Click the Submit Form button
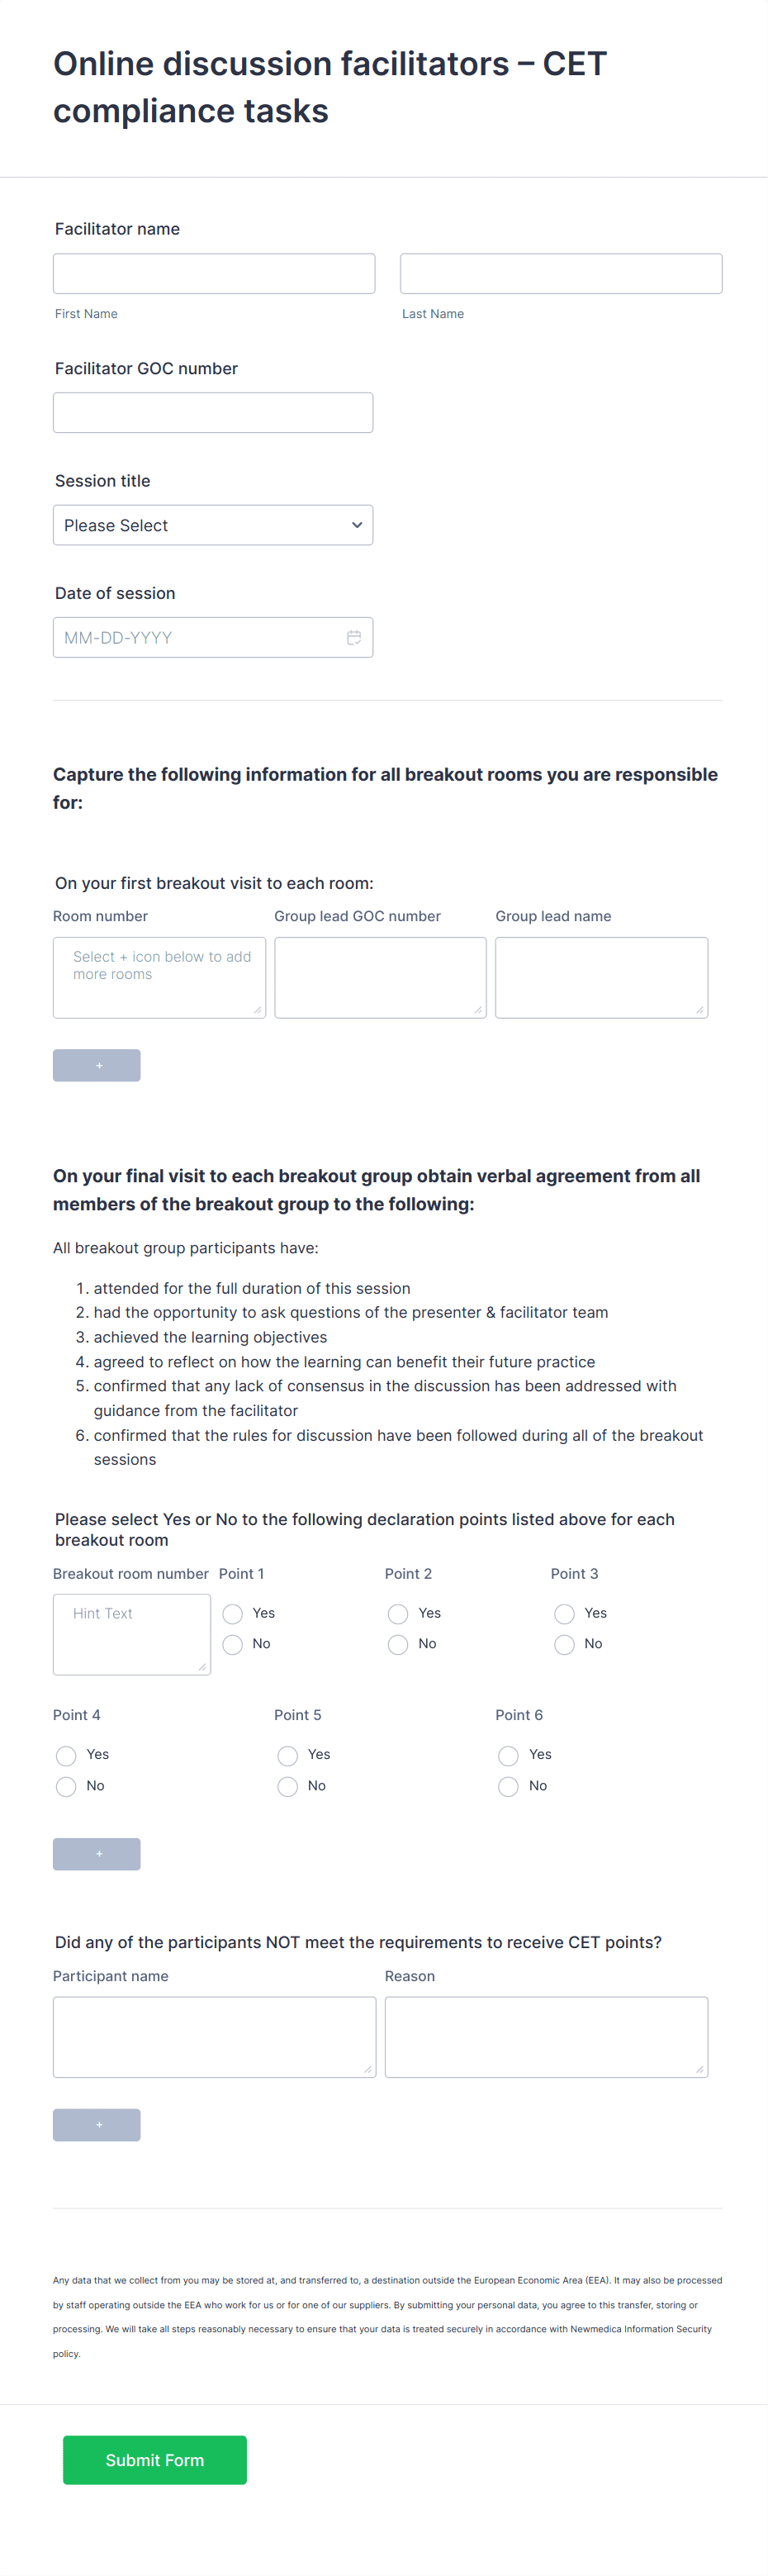This screenshot has width=768, height=2576. pos(154,2460)
